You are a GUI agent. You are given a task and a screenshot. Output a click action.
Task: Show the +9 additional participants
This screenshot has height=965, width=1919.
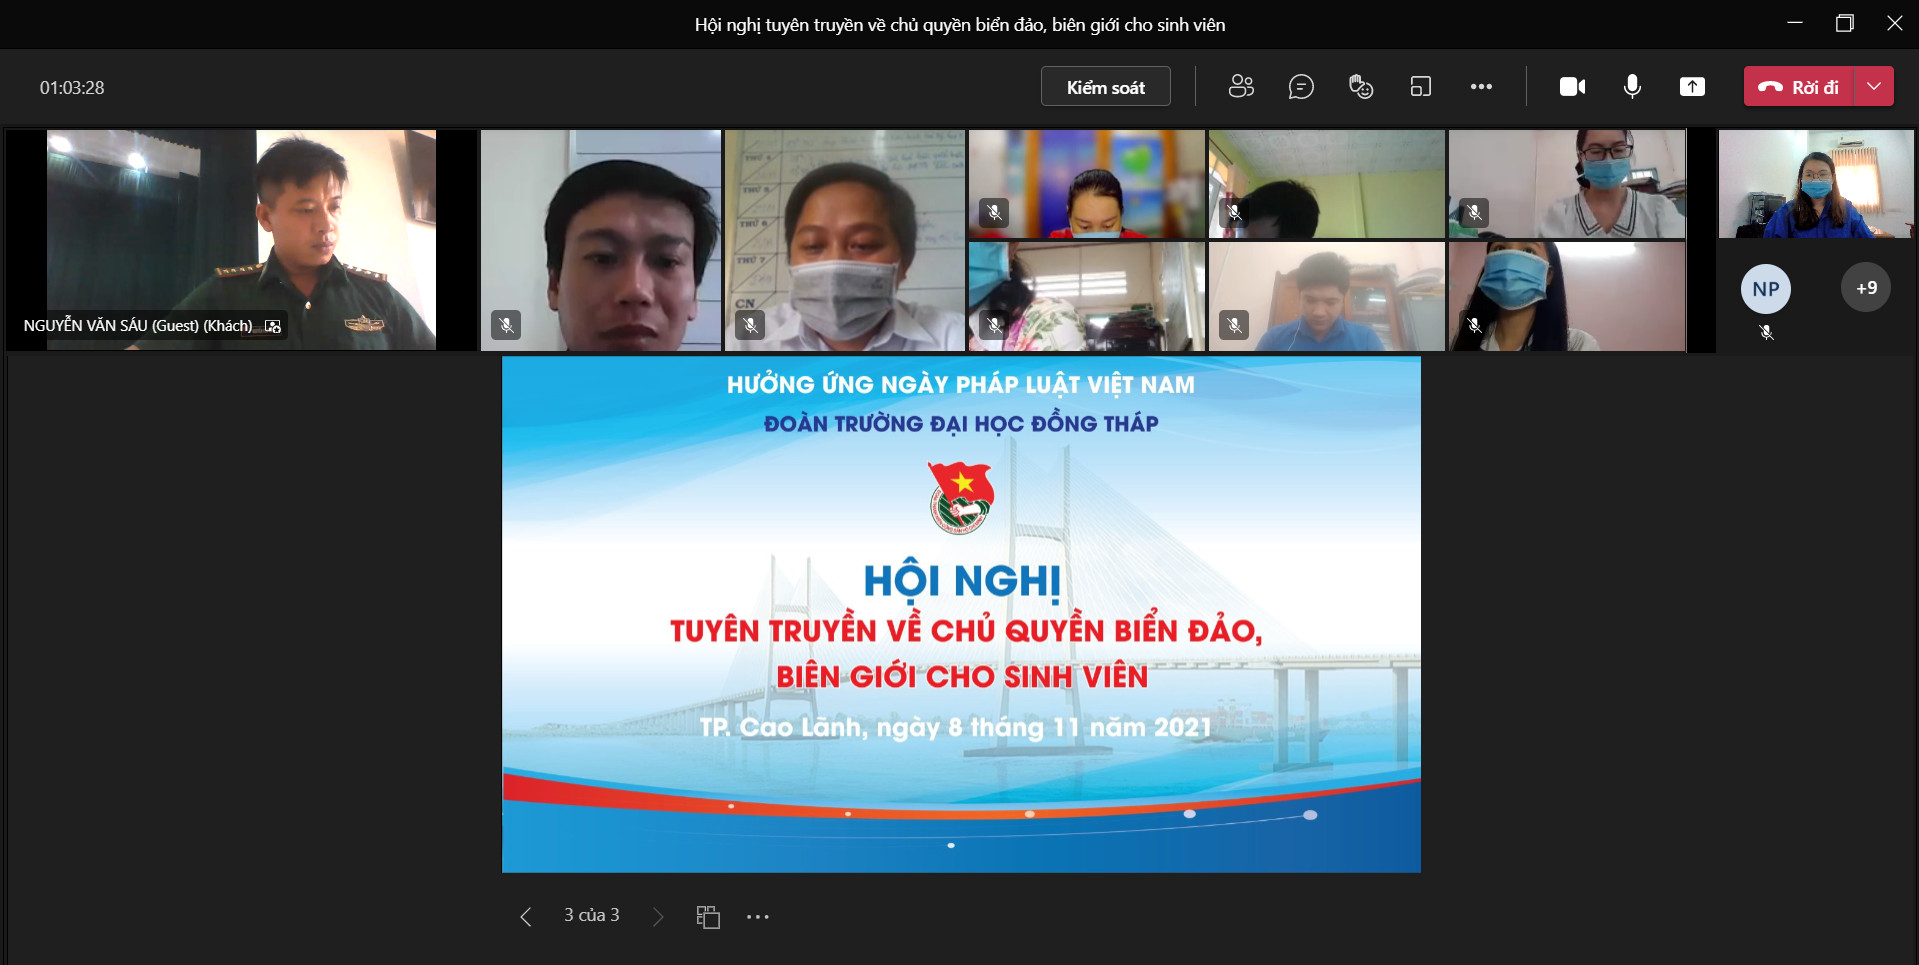coord(1866,288)
